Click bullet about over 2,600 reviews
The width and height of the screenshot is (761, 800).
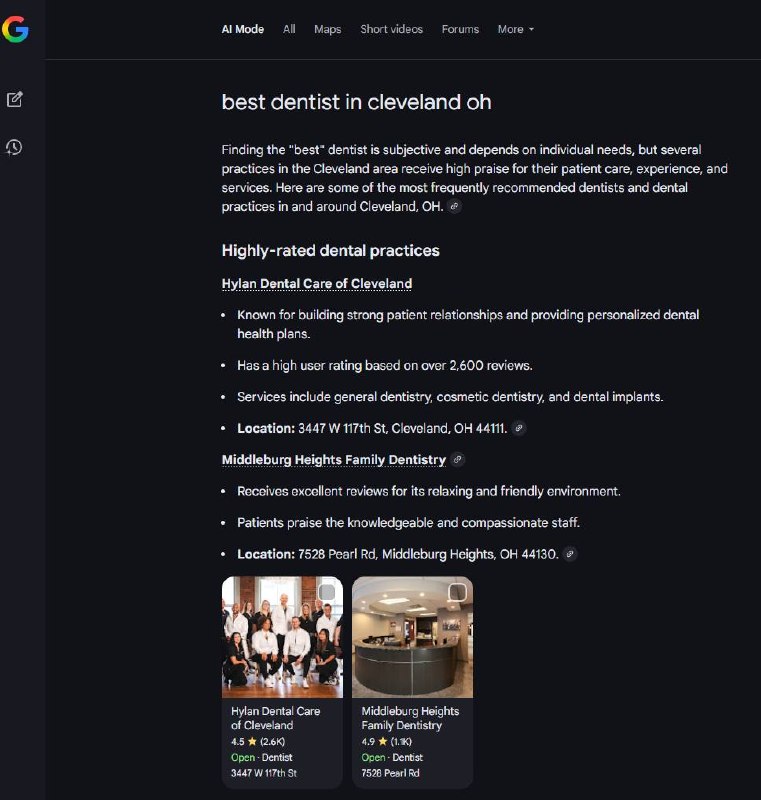385,365
